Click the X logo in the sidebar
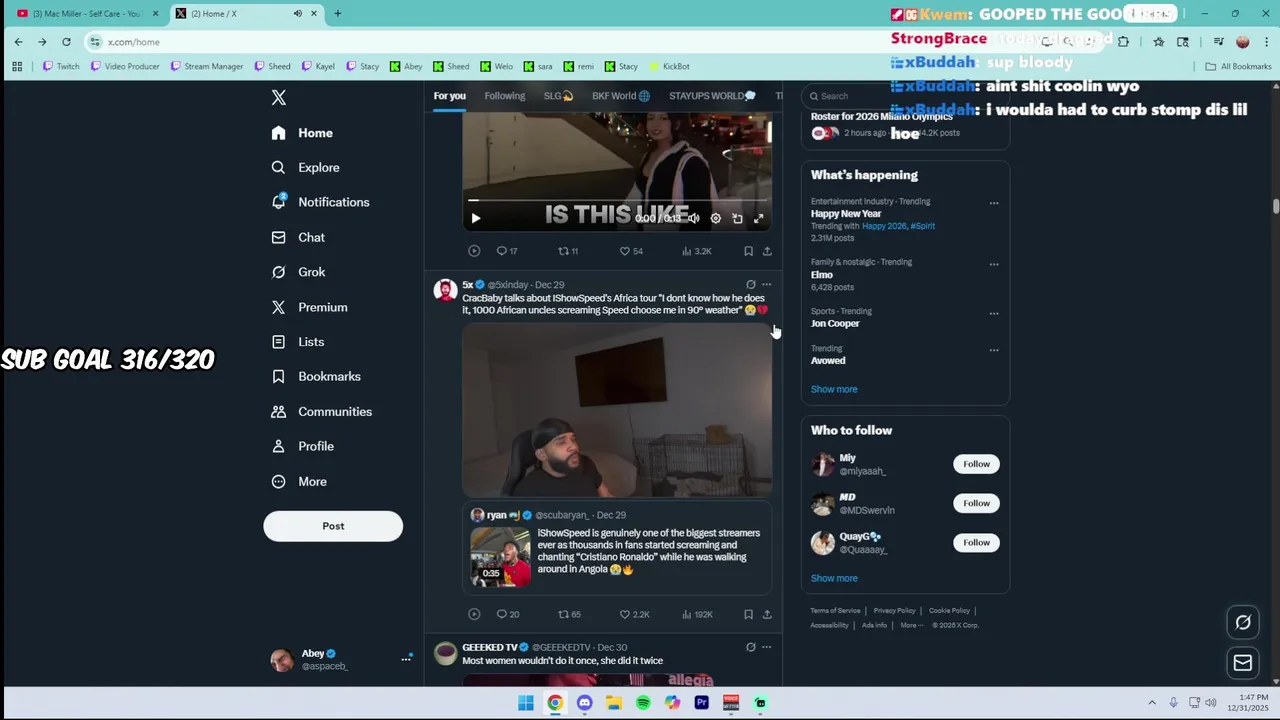Screen dimensions: 1280x720 279,97
